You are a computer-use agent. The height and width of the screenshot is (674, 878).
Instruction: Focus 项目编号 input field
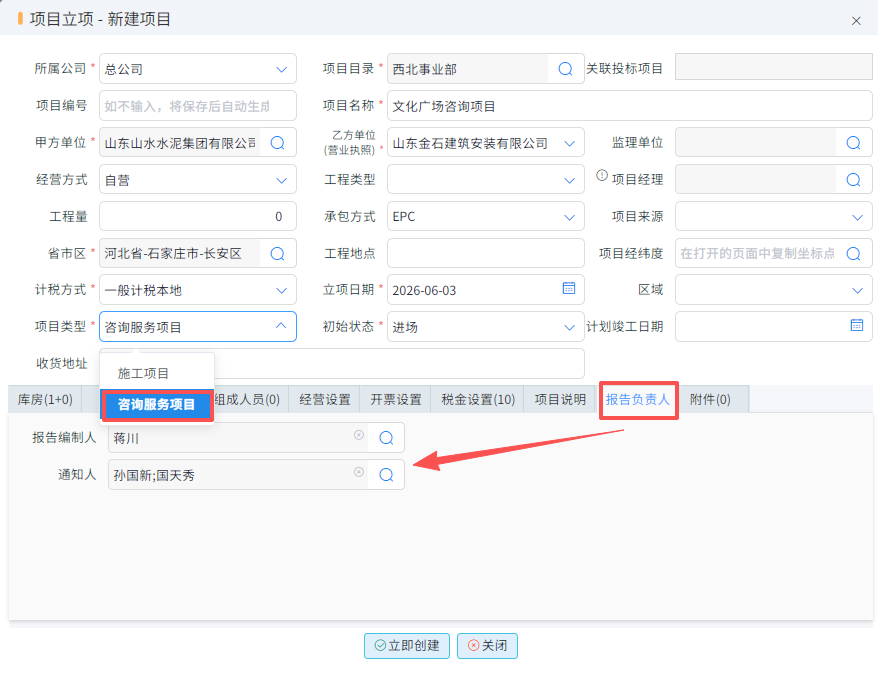click(198, 106)
